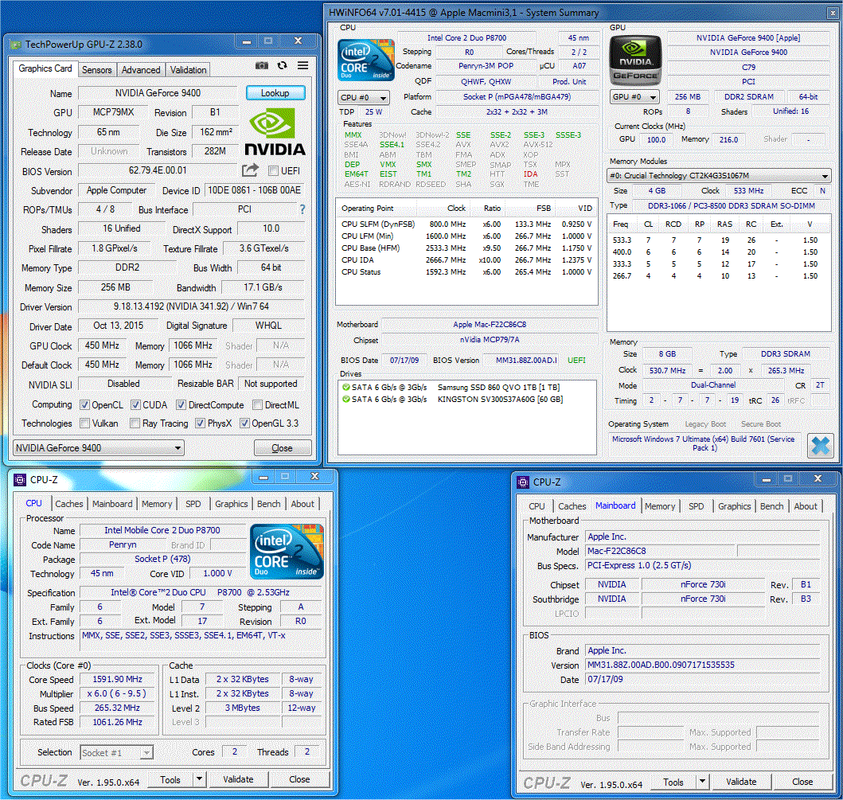The width and height of the screenshot is (843, 800).
Task: Open the About tab in right CPU-Z window
Action: tap(805, 506)
